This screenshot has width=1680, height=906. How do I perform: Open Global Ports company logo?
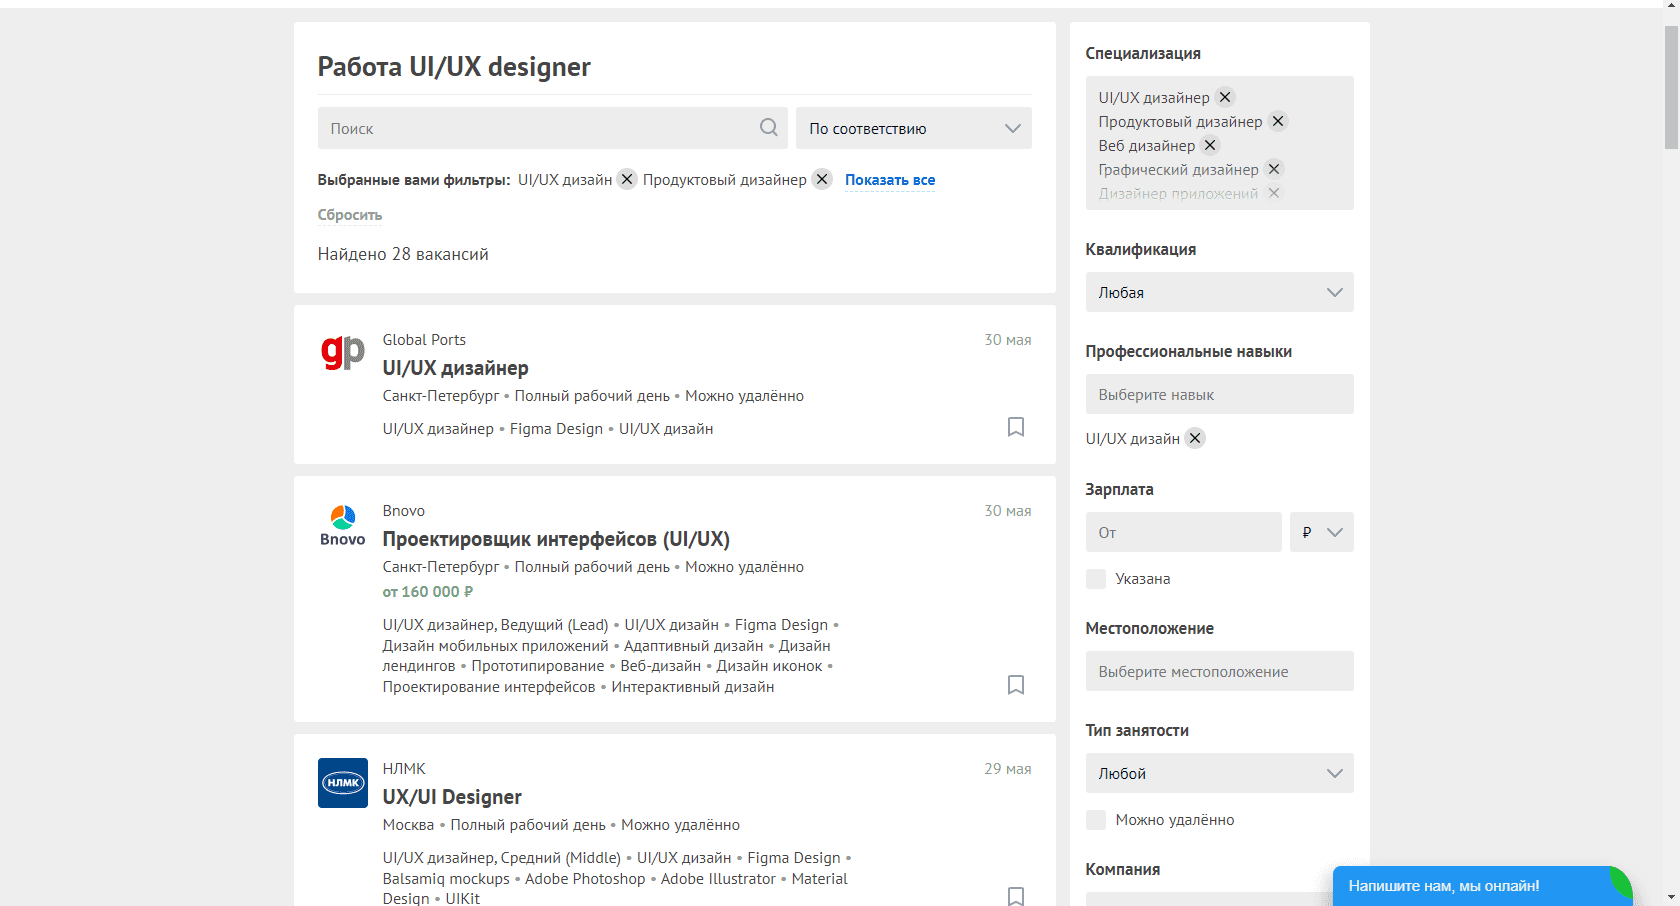[343, 352]
